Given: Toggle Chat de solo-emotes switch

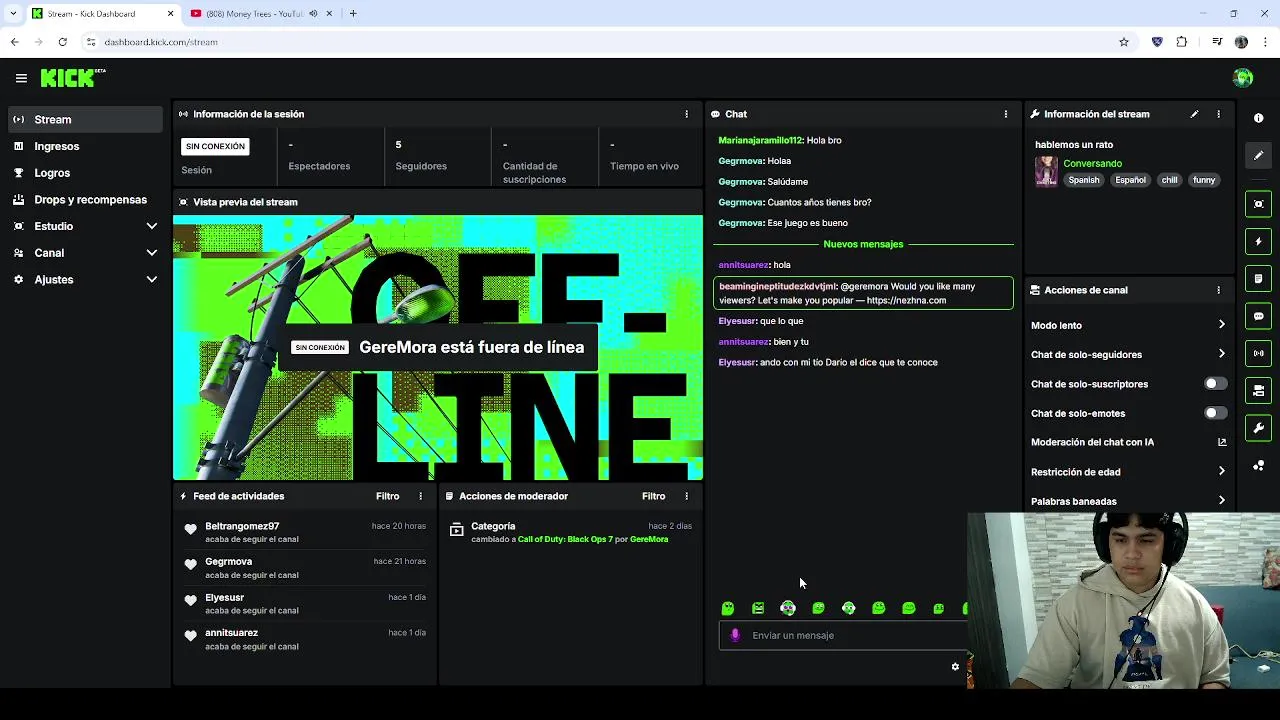Looking at the screenshot, I should coord(1215,413).
